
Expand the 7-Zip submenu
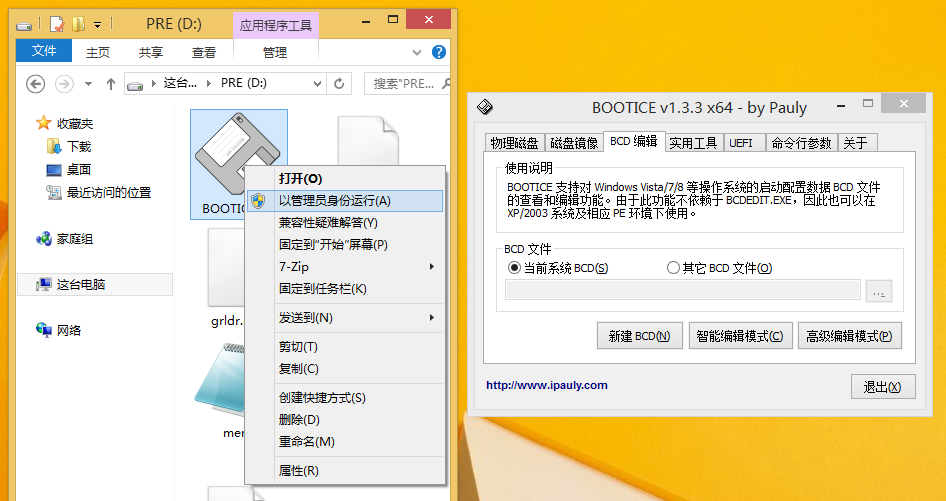432,266
